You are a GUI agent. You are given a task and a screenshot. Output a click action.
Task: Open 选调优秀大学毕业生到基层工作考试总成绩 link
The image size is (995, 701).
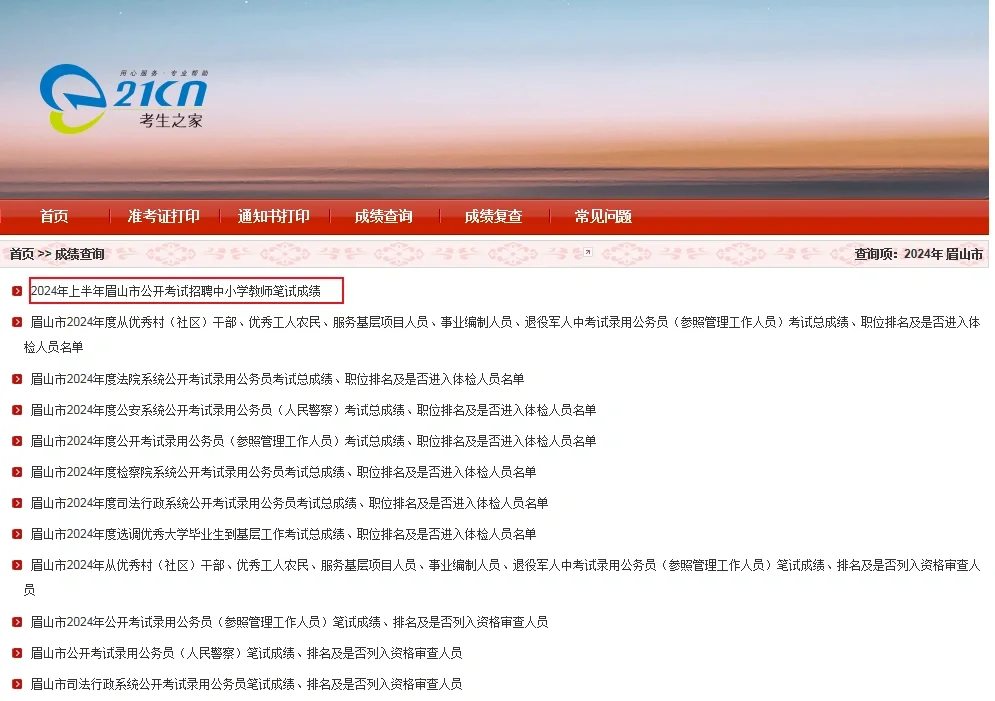tap(283, 534)
